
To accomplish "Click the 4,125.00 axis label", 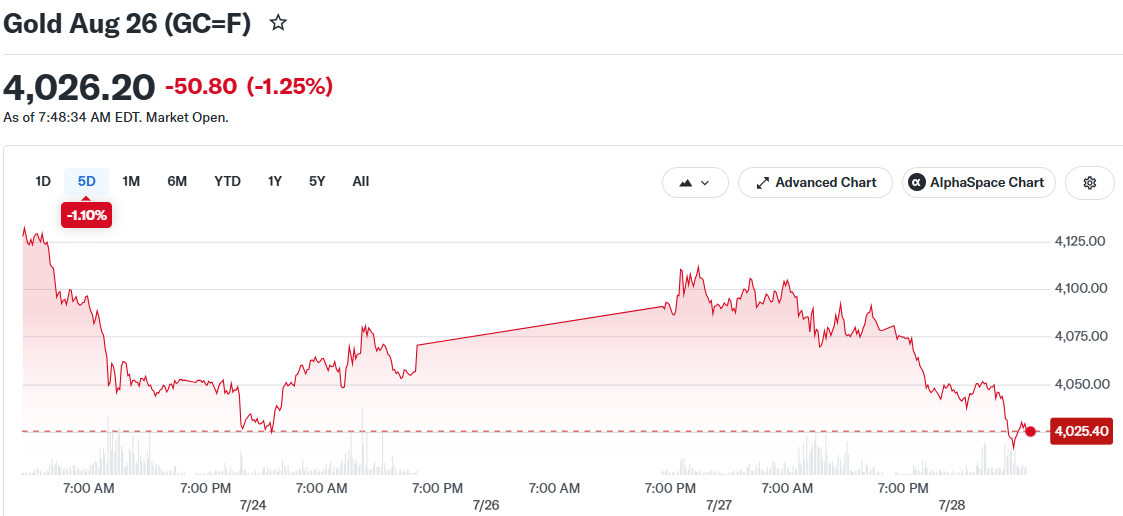I will [1079, 242].
